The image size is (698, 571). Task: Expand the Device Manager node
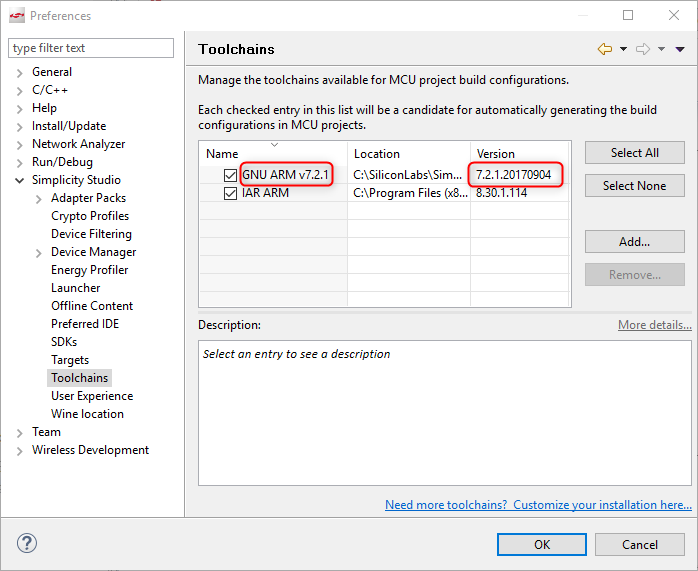coord(38,253)
